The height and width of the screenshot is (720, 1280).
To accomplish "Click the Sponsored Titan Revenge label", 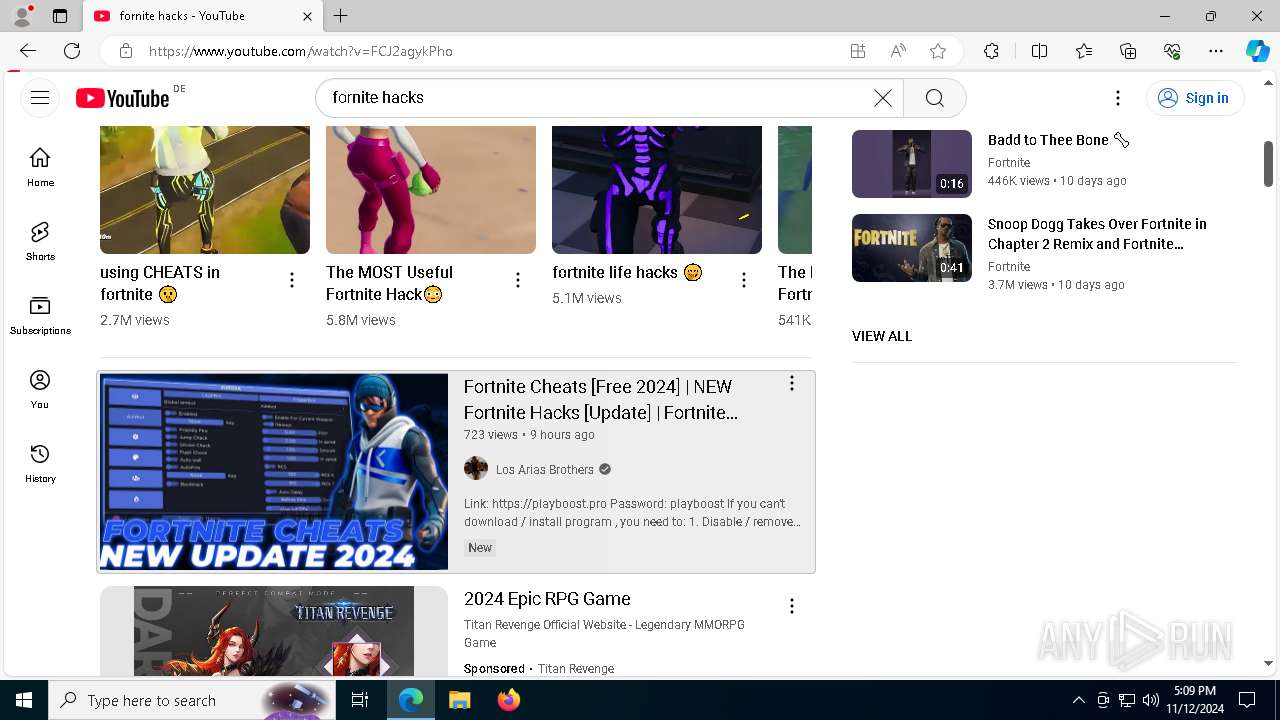I will point(539,668).
